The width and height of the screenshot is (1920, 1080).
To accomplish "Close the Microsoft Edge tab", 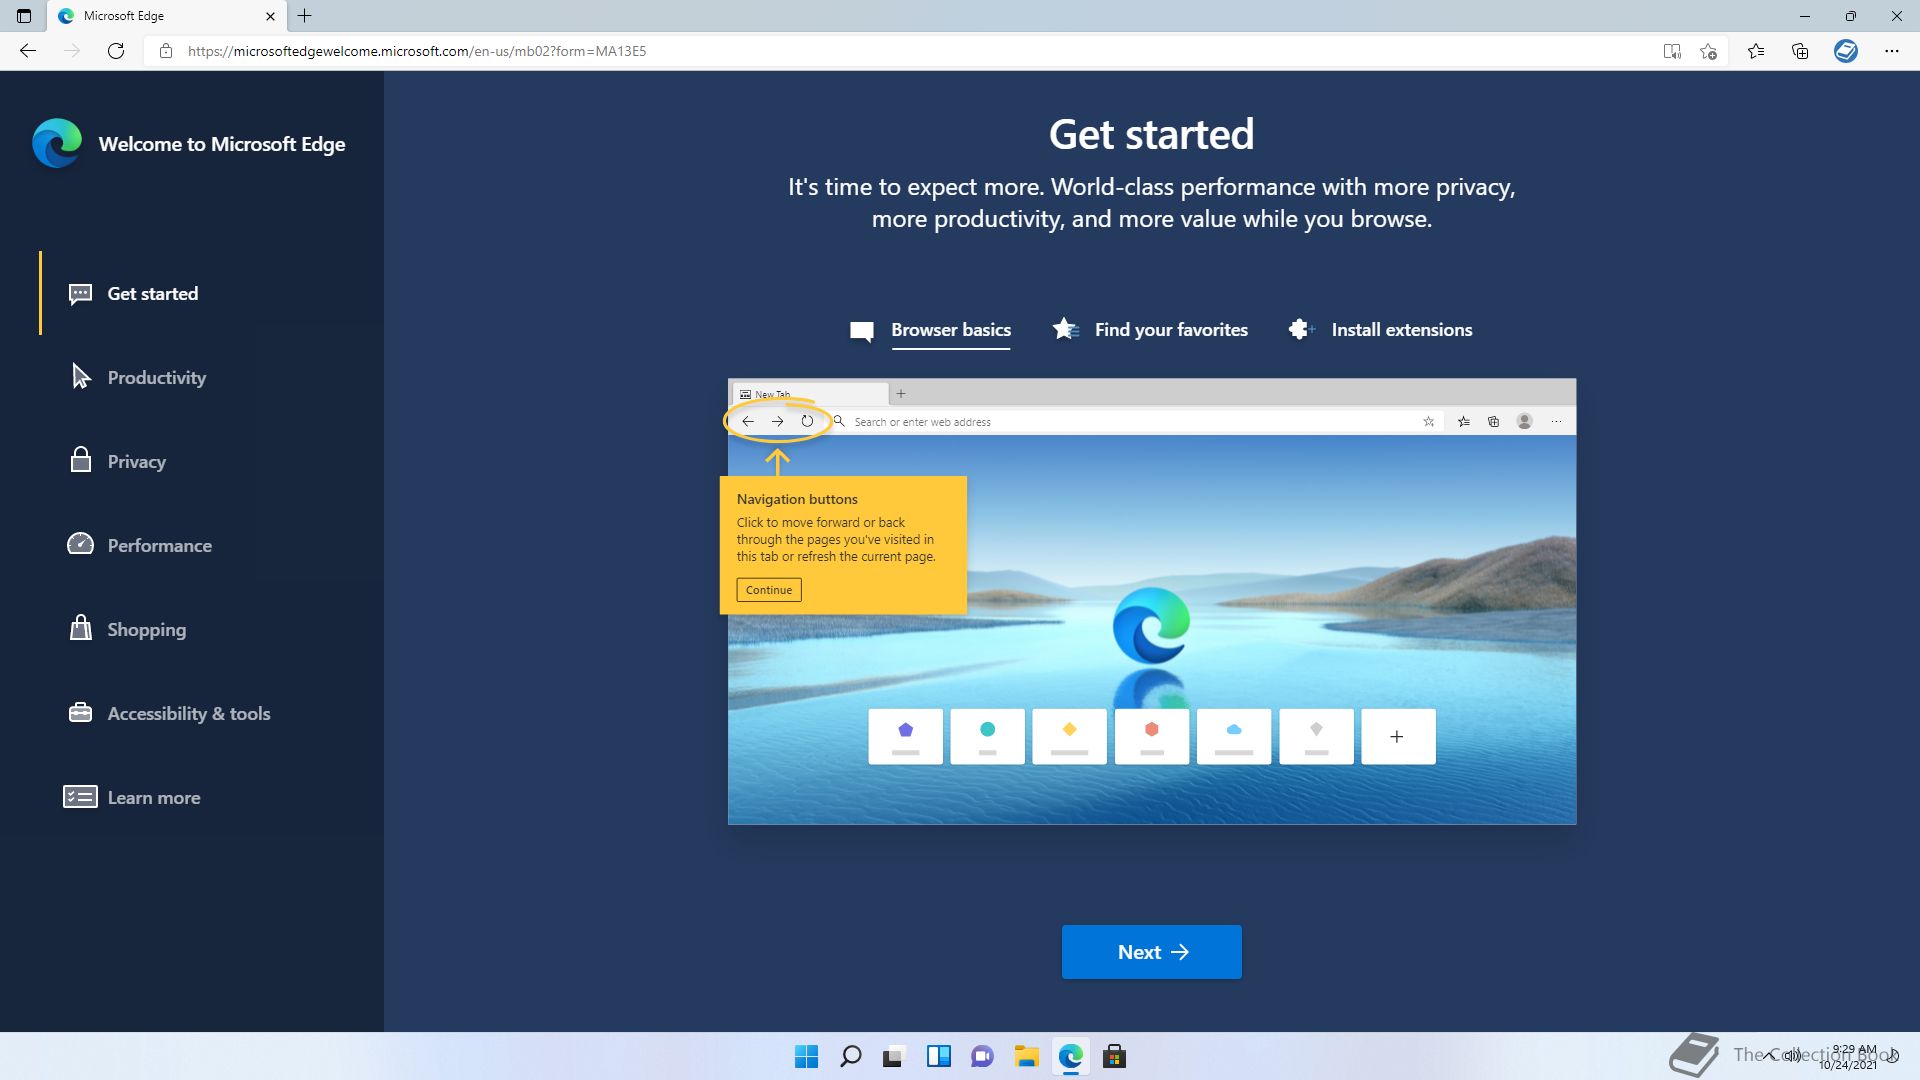I will point(270,16).
